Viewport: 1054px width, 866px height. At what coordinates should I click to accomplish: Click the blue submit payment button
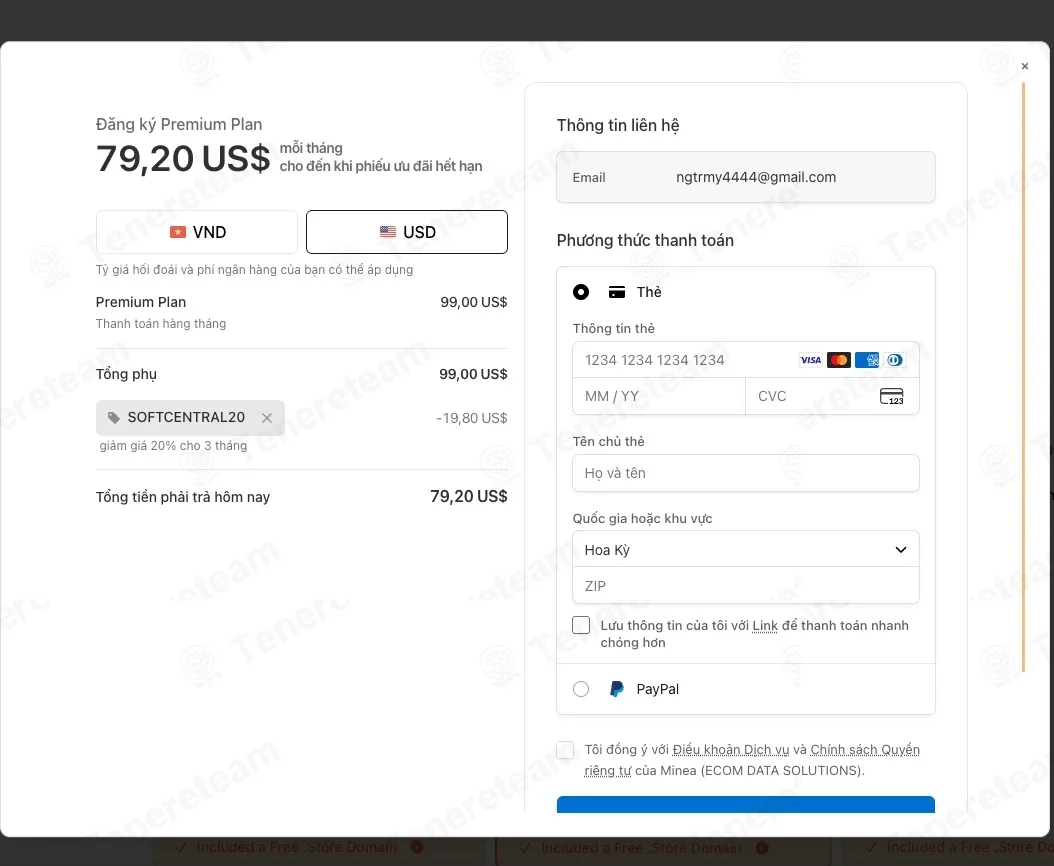point(745,805)
